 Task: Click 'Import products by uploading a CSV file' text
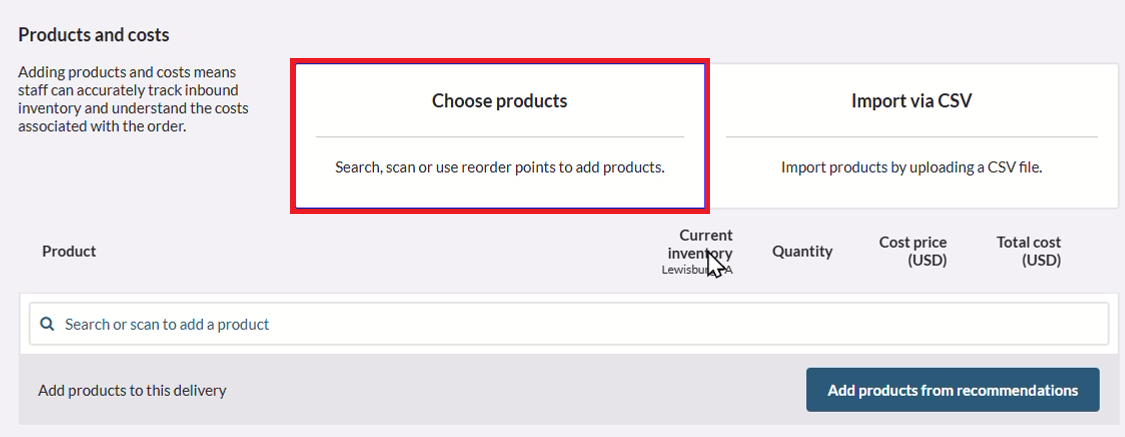[x=911, y=168]
